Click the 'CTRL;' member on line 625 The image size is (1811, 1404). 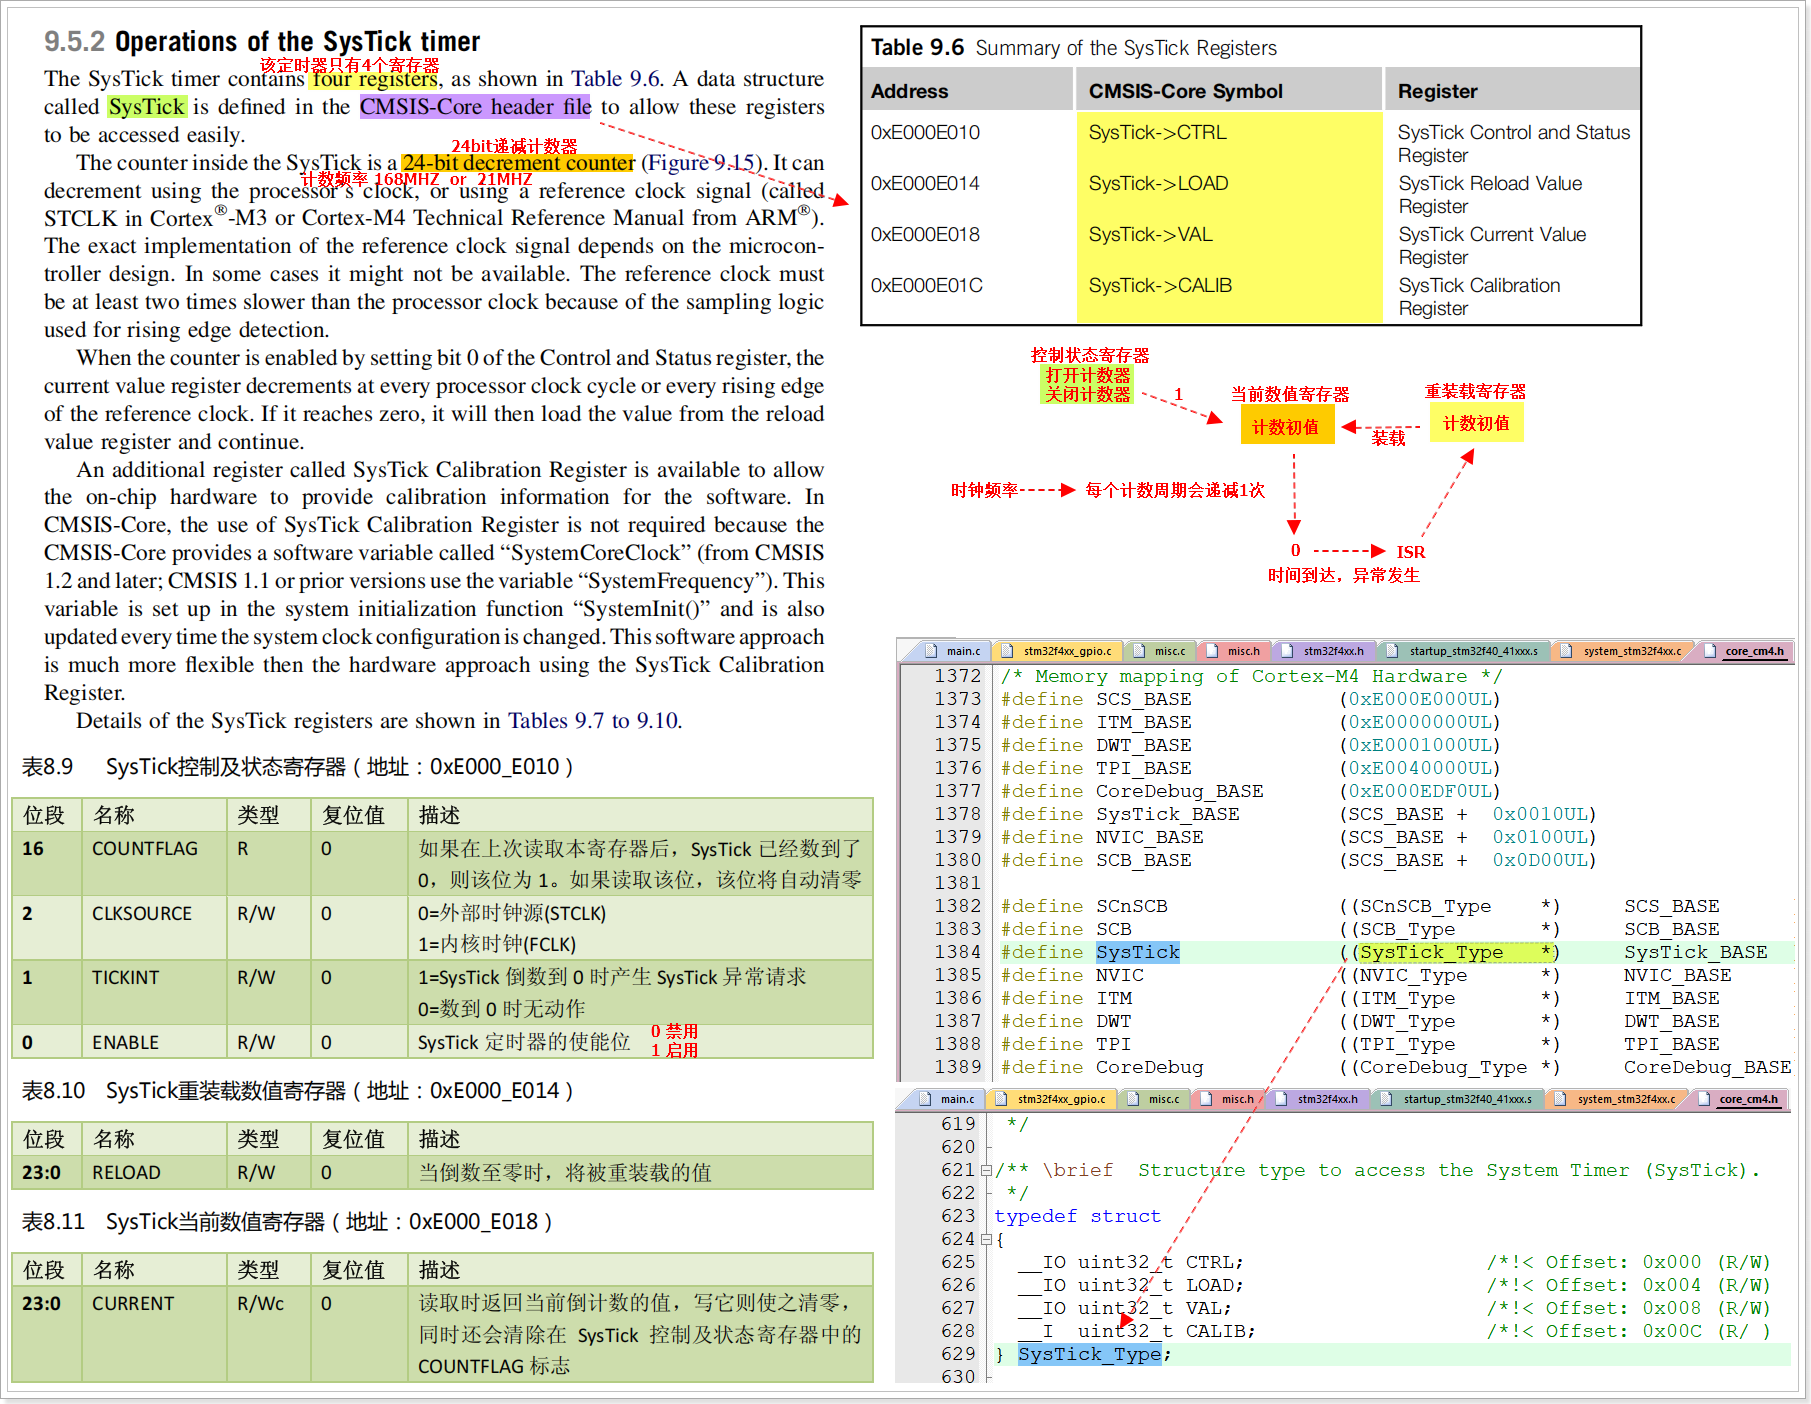tap(1214, 1262)
